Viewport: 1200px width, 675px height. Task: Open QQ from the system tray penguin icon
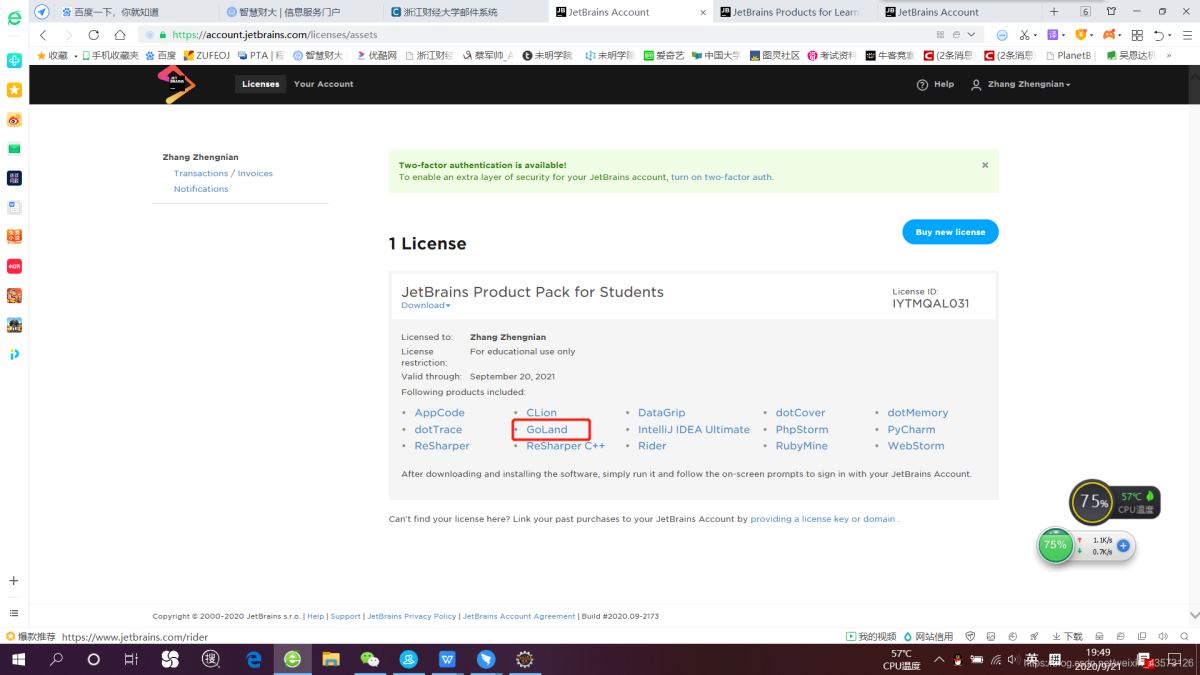[x=957, y=660]
